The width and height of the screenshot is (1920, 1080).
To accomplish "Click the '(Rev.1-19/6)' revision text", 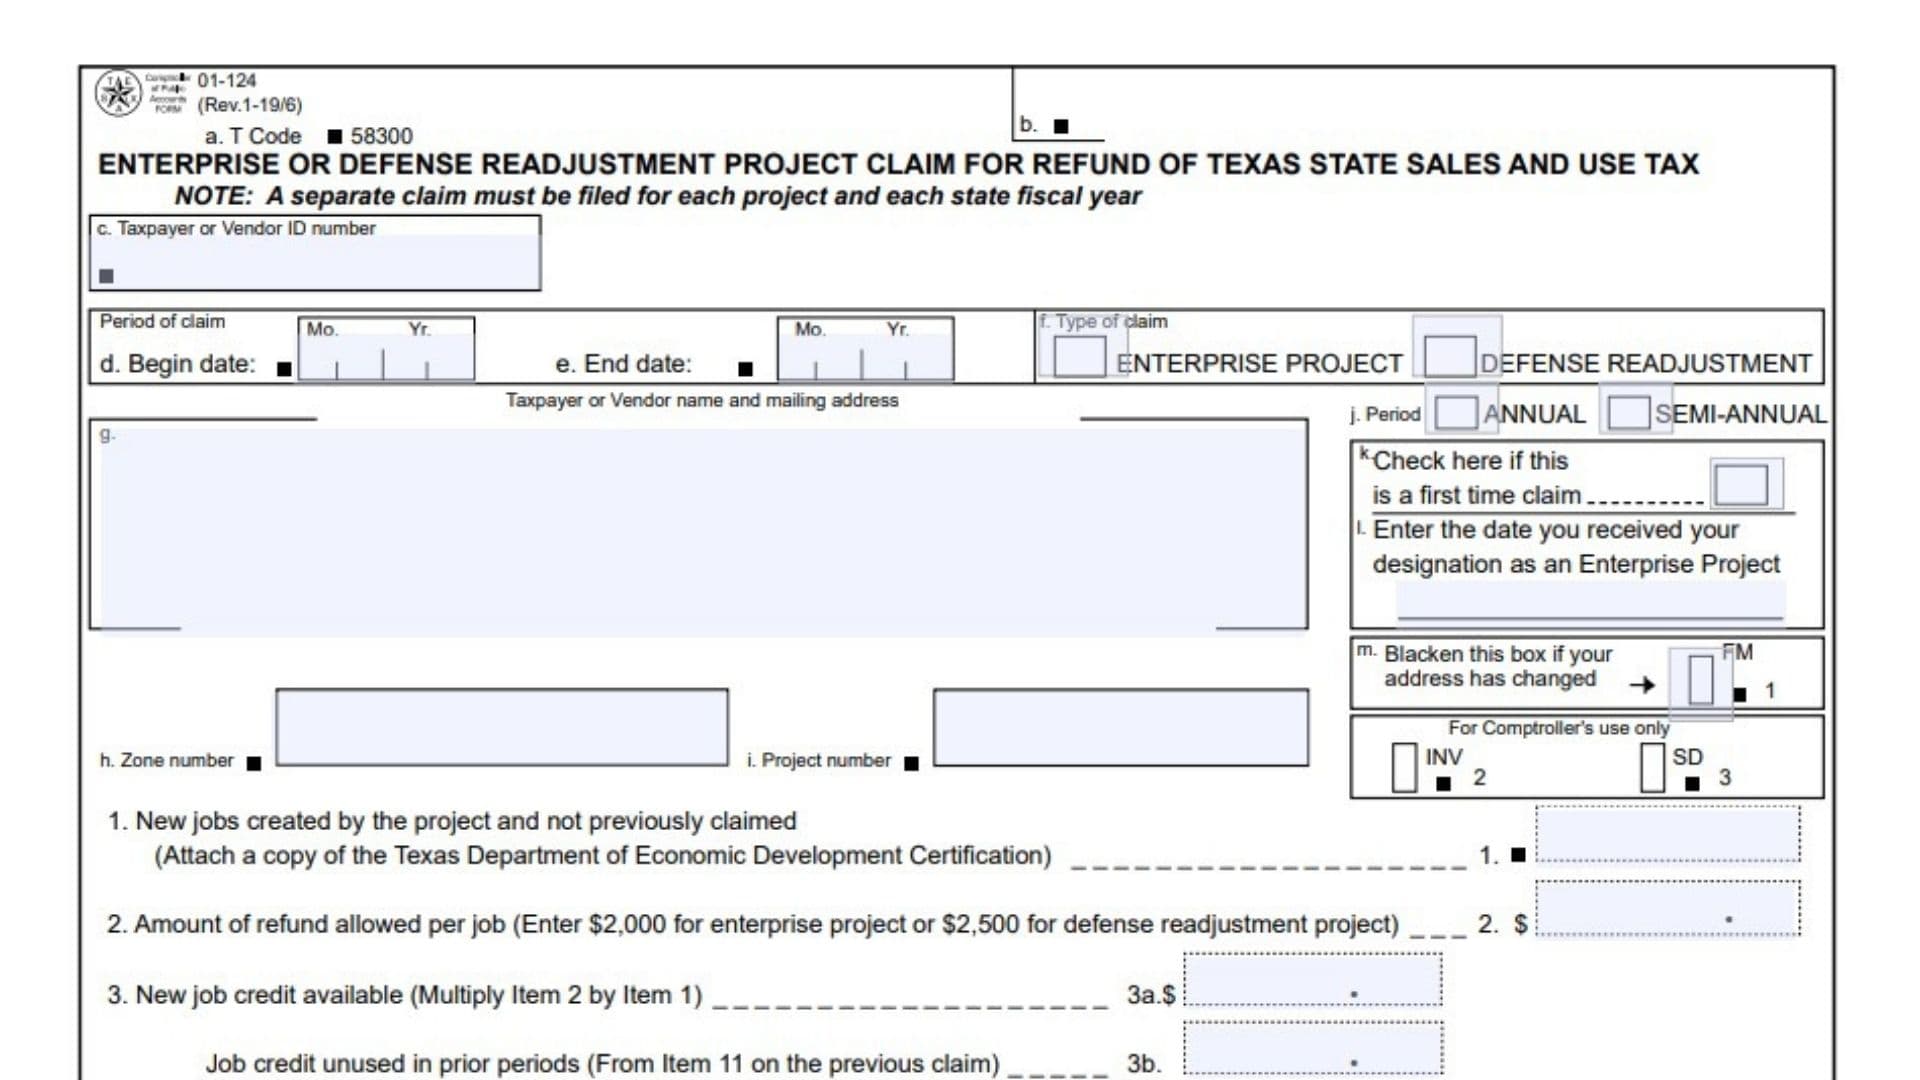I will coord(250,105).
